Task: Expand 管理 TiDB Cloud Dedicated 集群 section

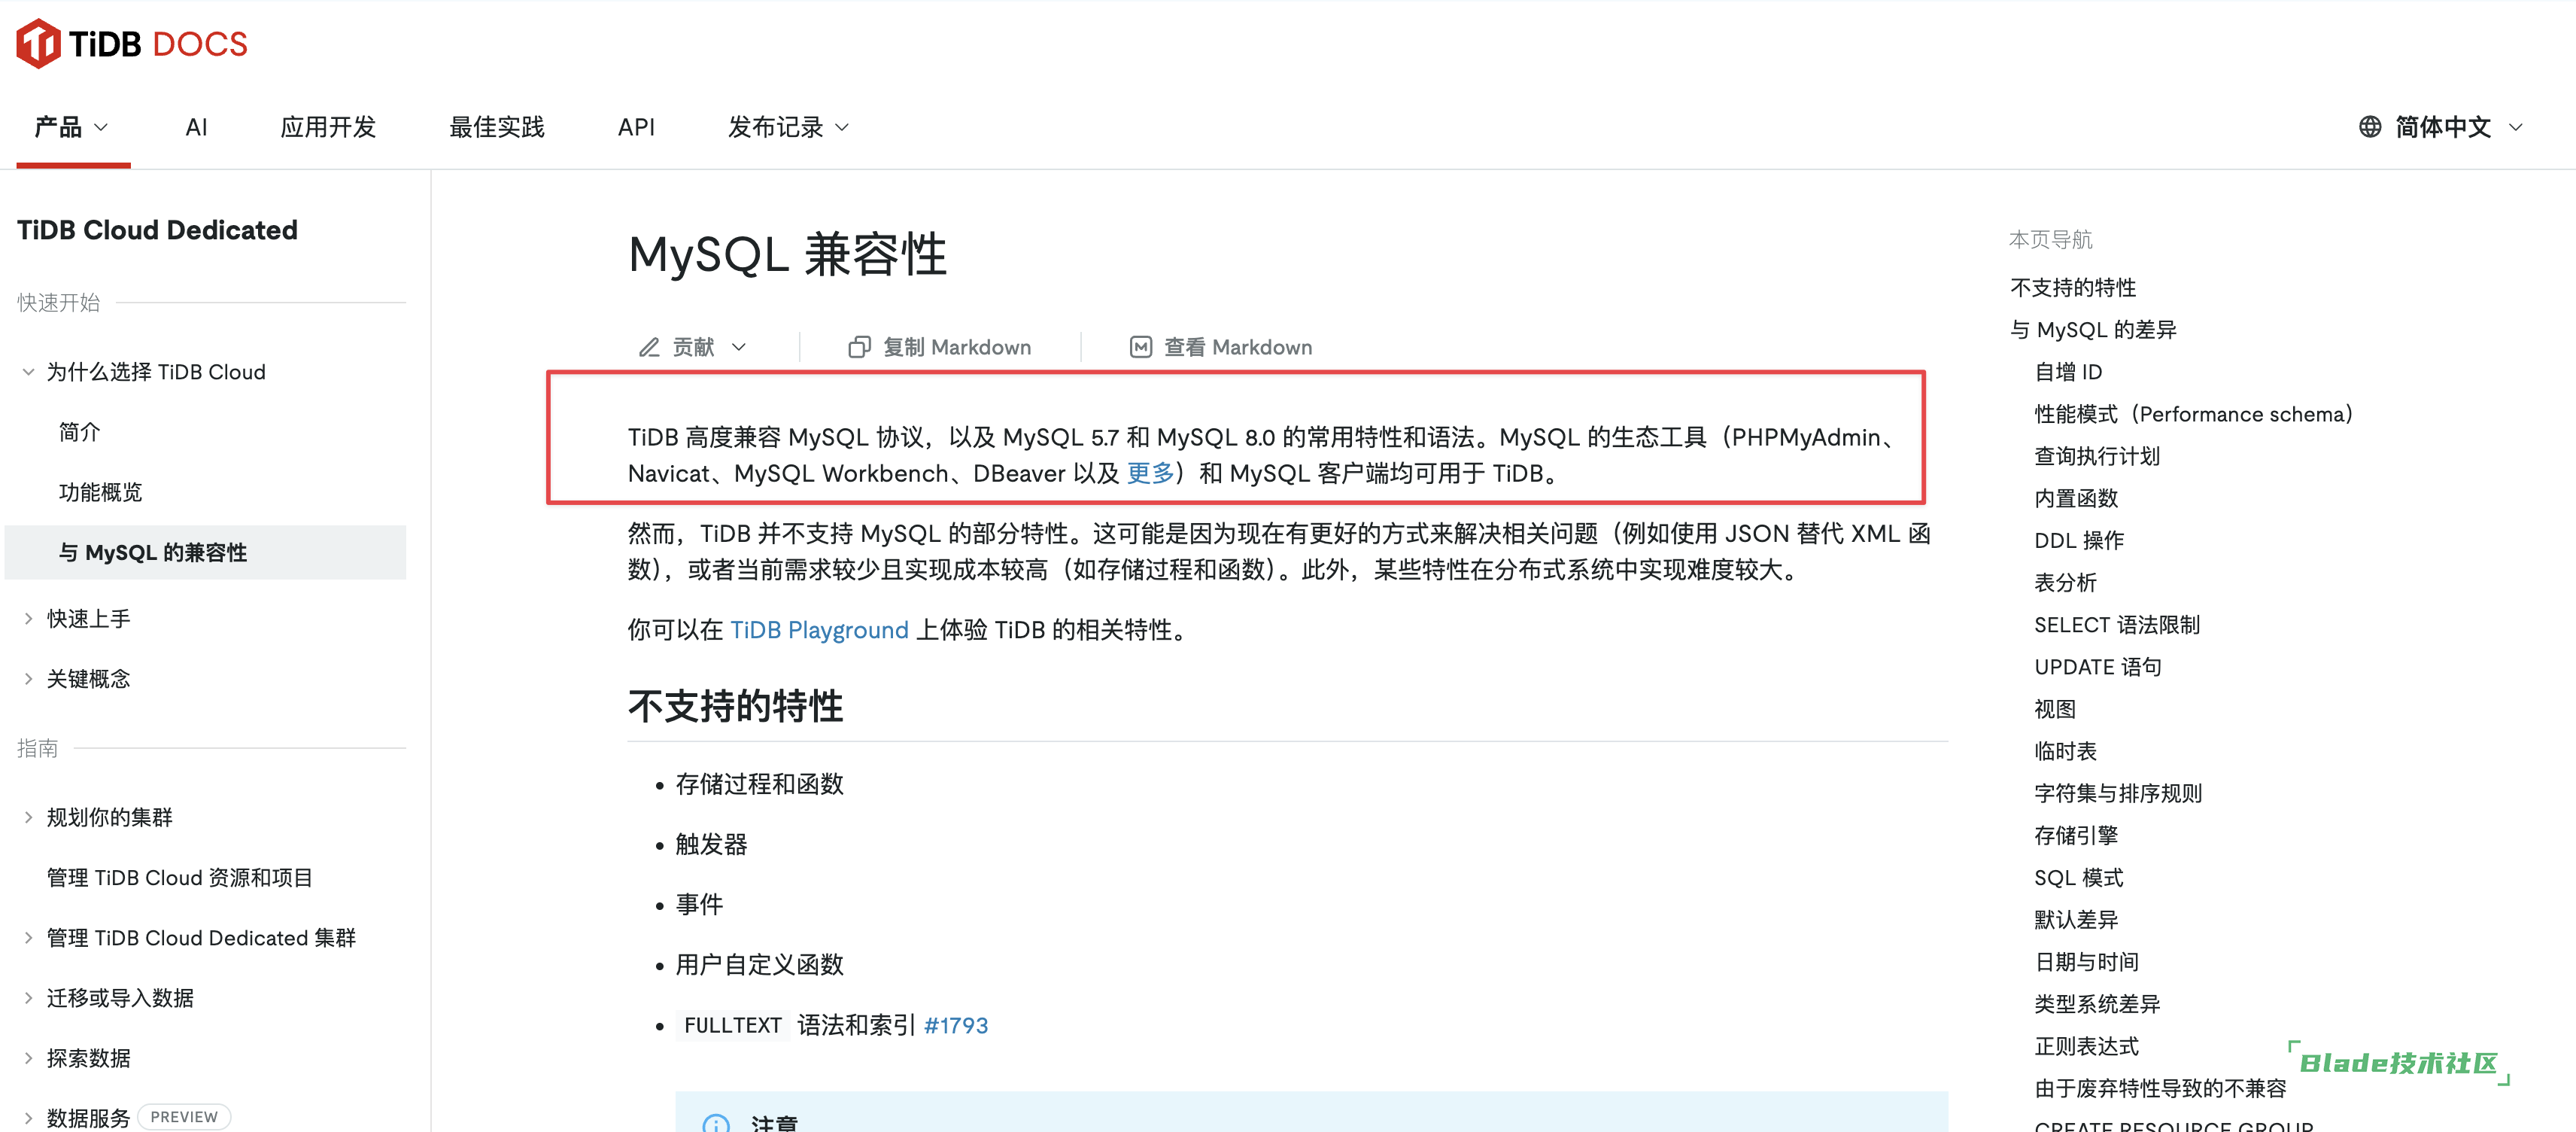Action: pos(28,938)
